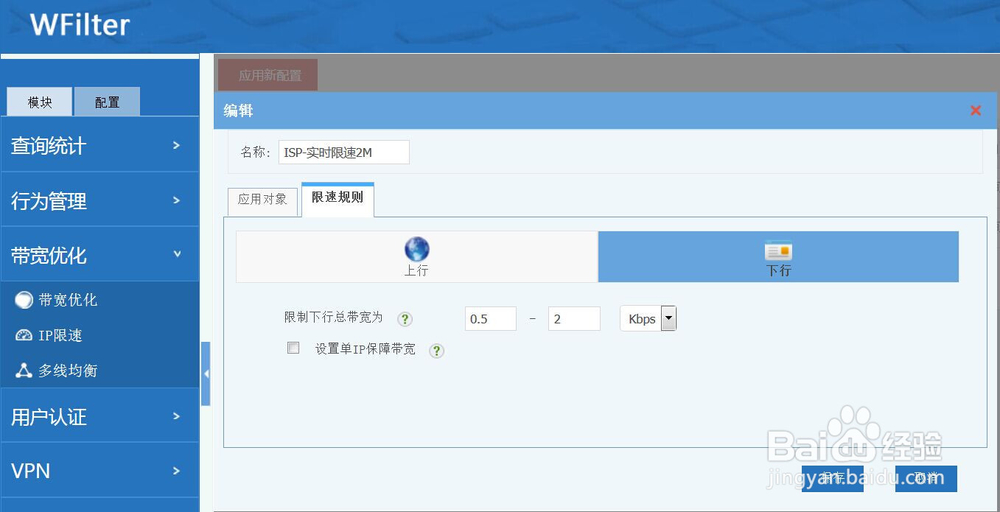Expand the 行为管理 menu section
This screenshot has height=512, width=1000.
[100, 200]
